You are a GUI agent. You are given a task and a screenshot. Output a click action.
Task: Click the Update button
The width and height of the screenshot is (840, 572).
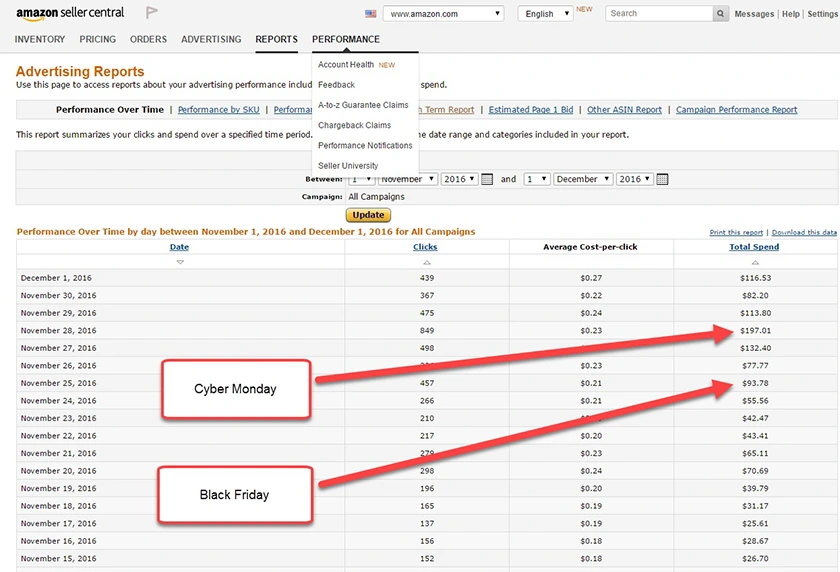point(368,215)
